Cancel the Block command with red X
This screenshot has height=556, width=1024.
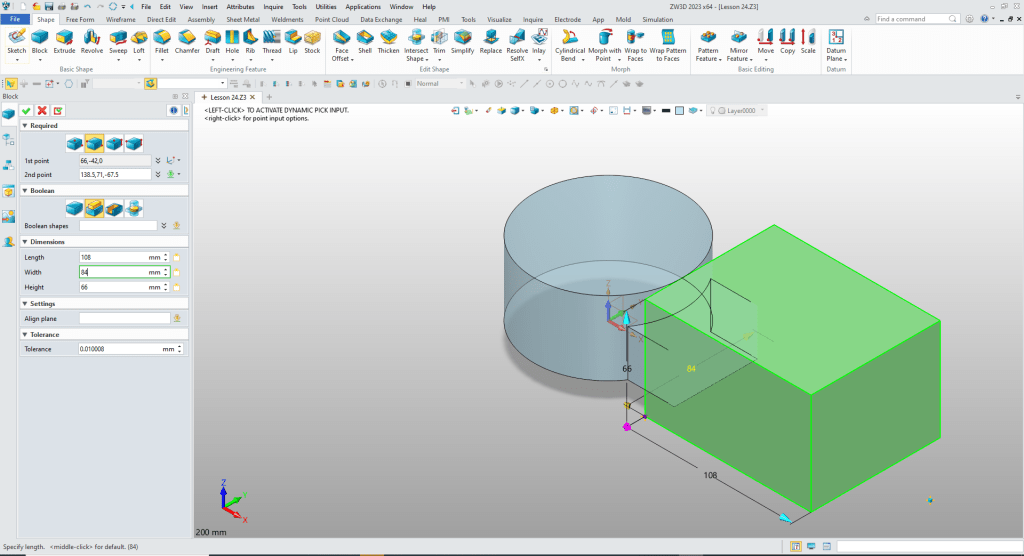click(42, 110)
